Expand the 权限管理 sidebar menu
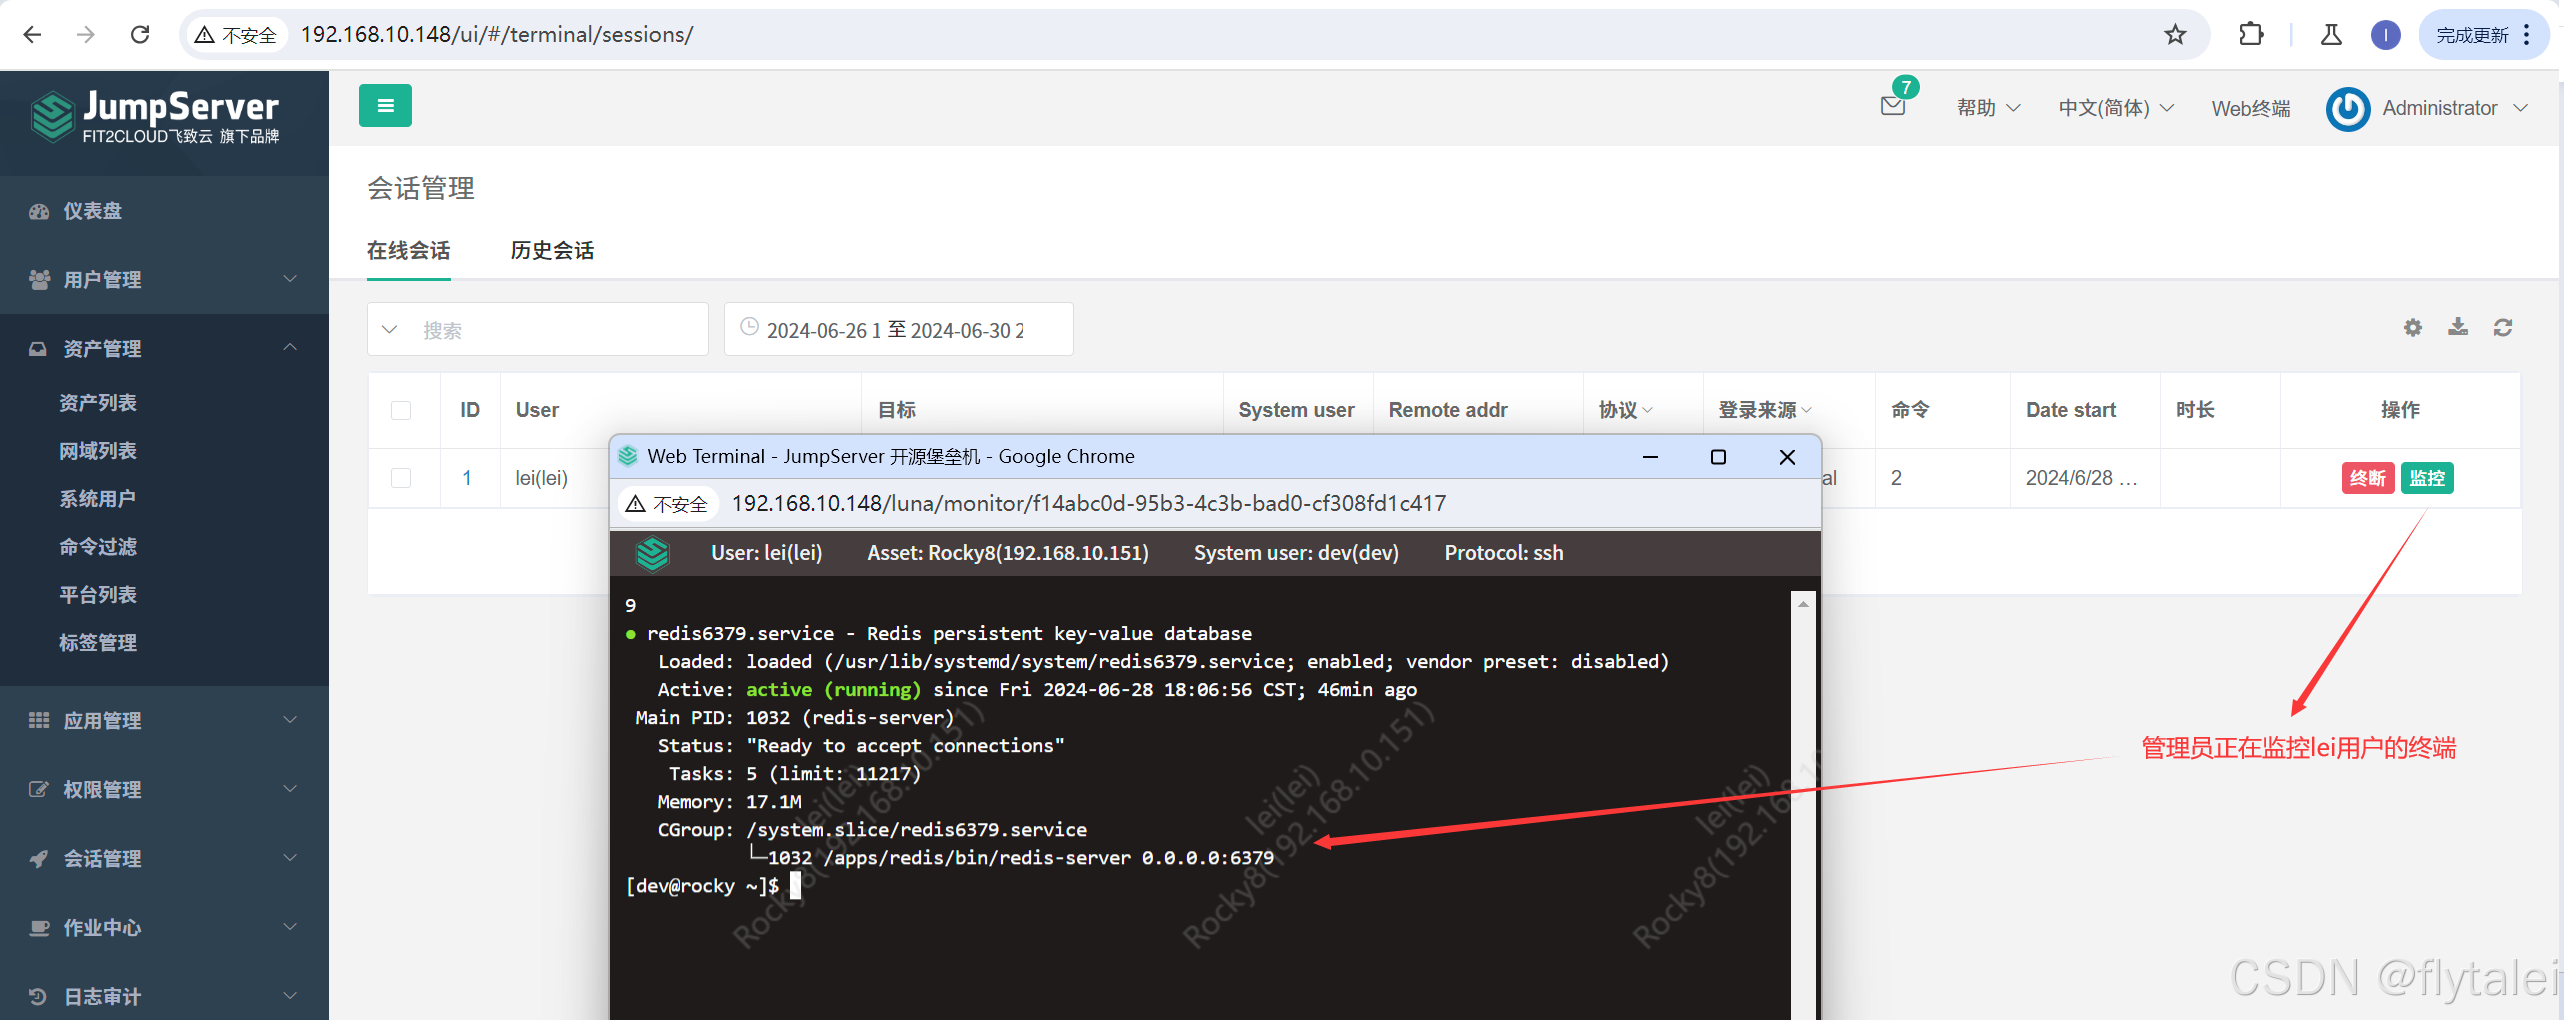 (x=164, y=789)
